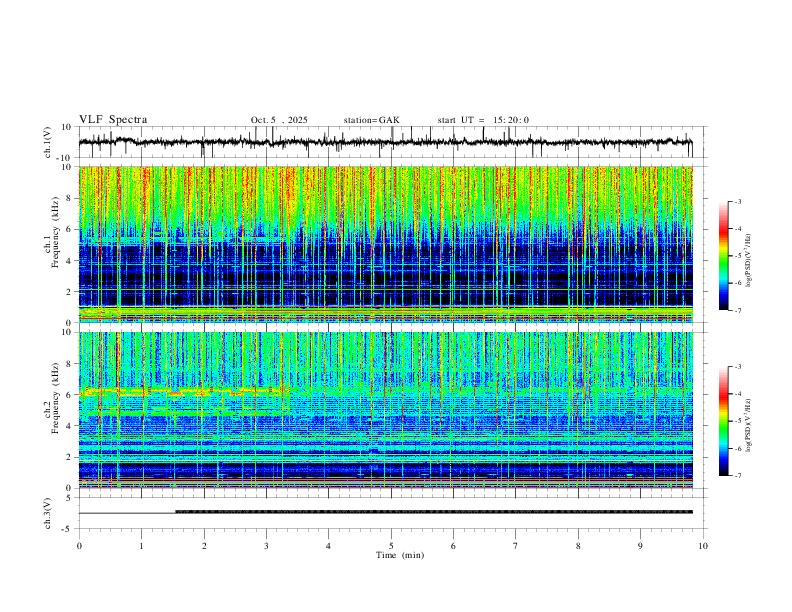Click the "station=GAK" header label
Image resolution: width=792 pixels, height=612 pixels.
(x=371, y=120)
